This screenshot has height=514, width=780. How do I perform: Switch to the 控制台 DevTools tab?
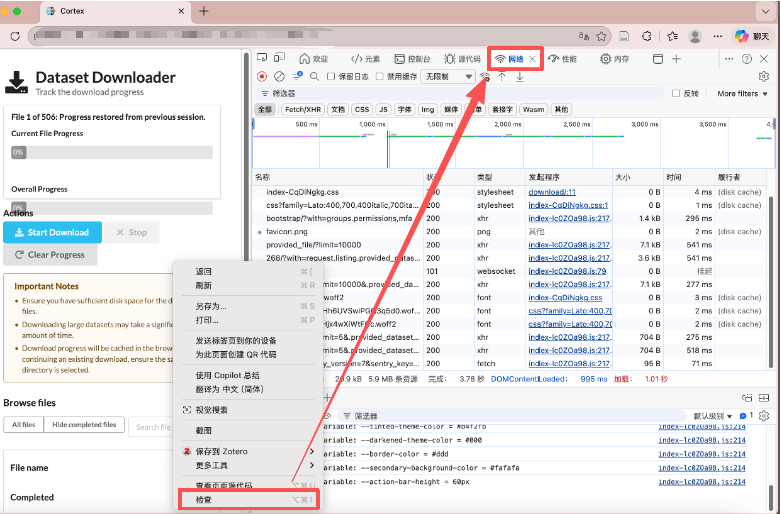pyautogui.click(x=412, y=59)
